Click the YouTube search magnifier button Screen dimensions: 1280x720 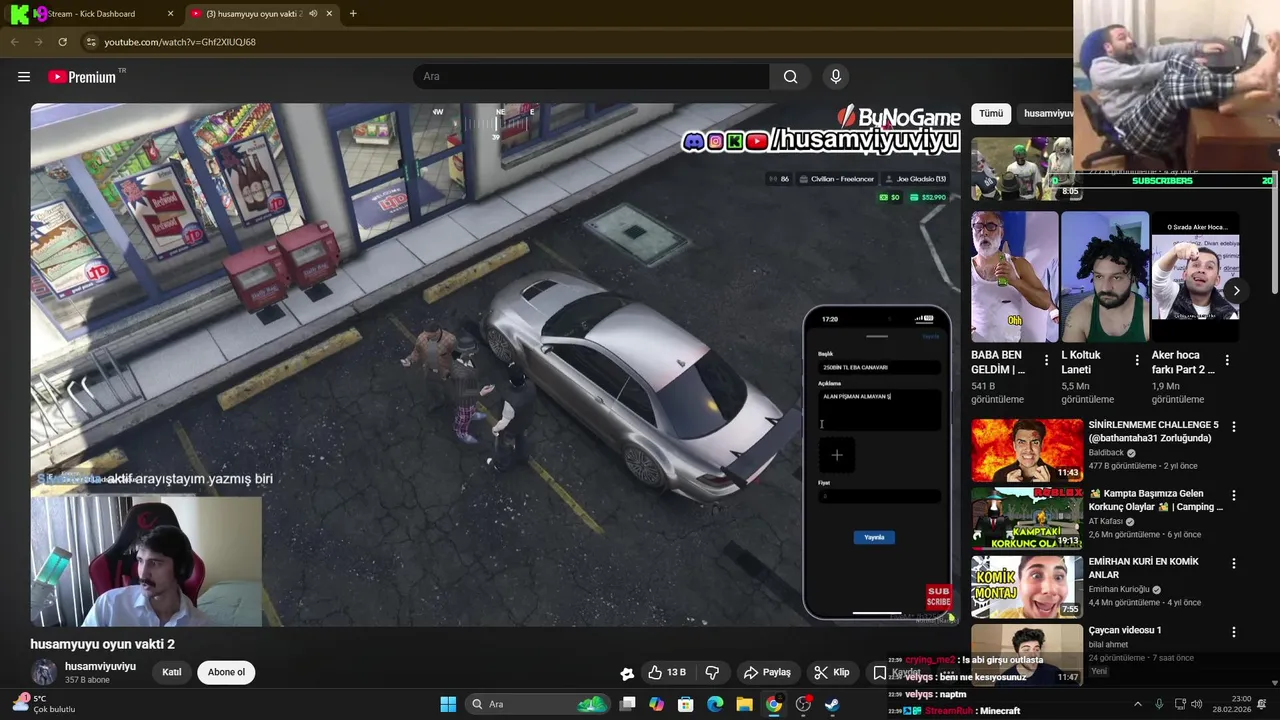[x=791, y=77]
